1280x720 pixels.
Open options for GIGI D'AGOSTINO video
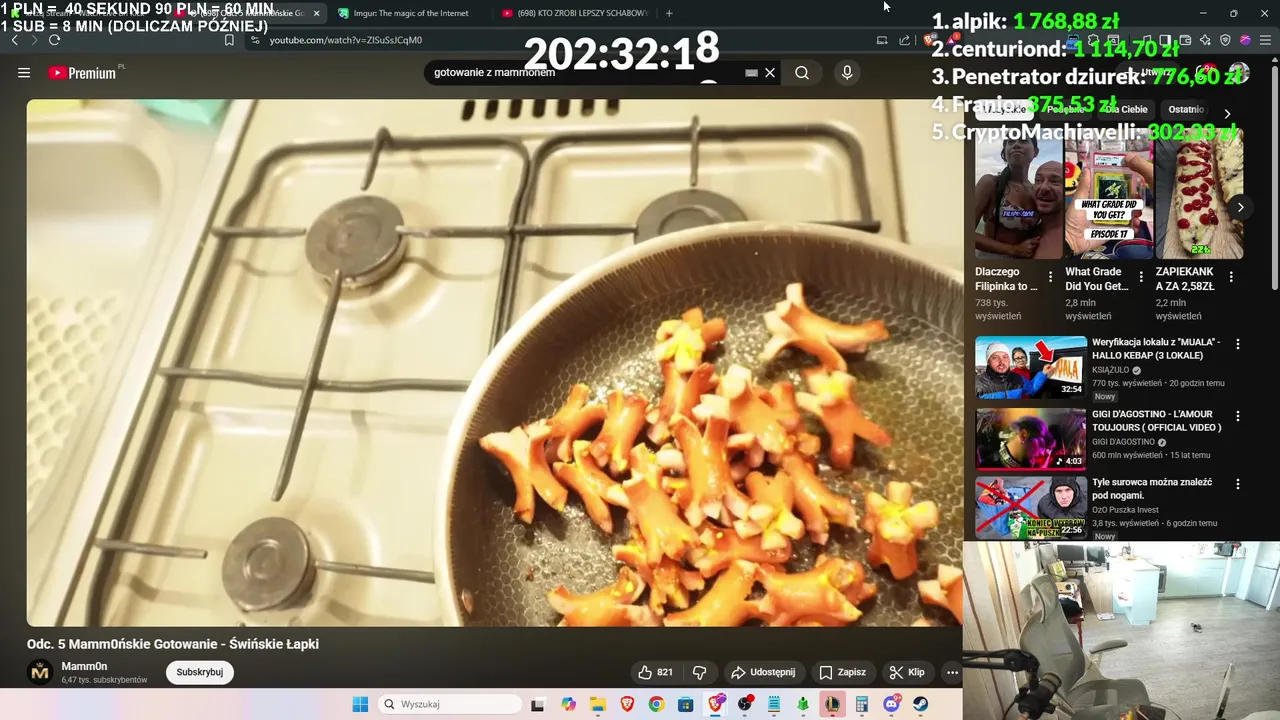(1238, 416)
